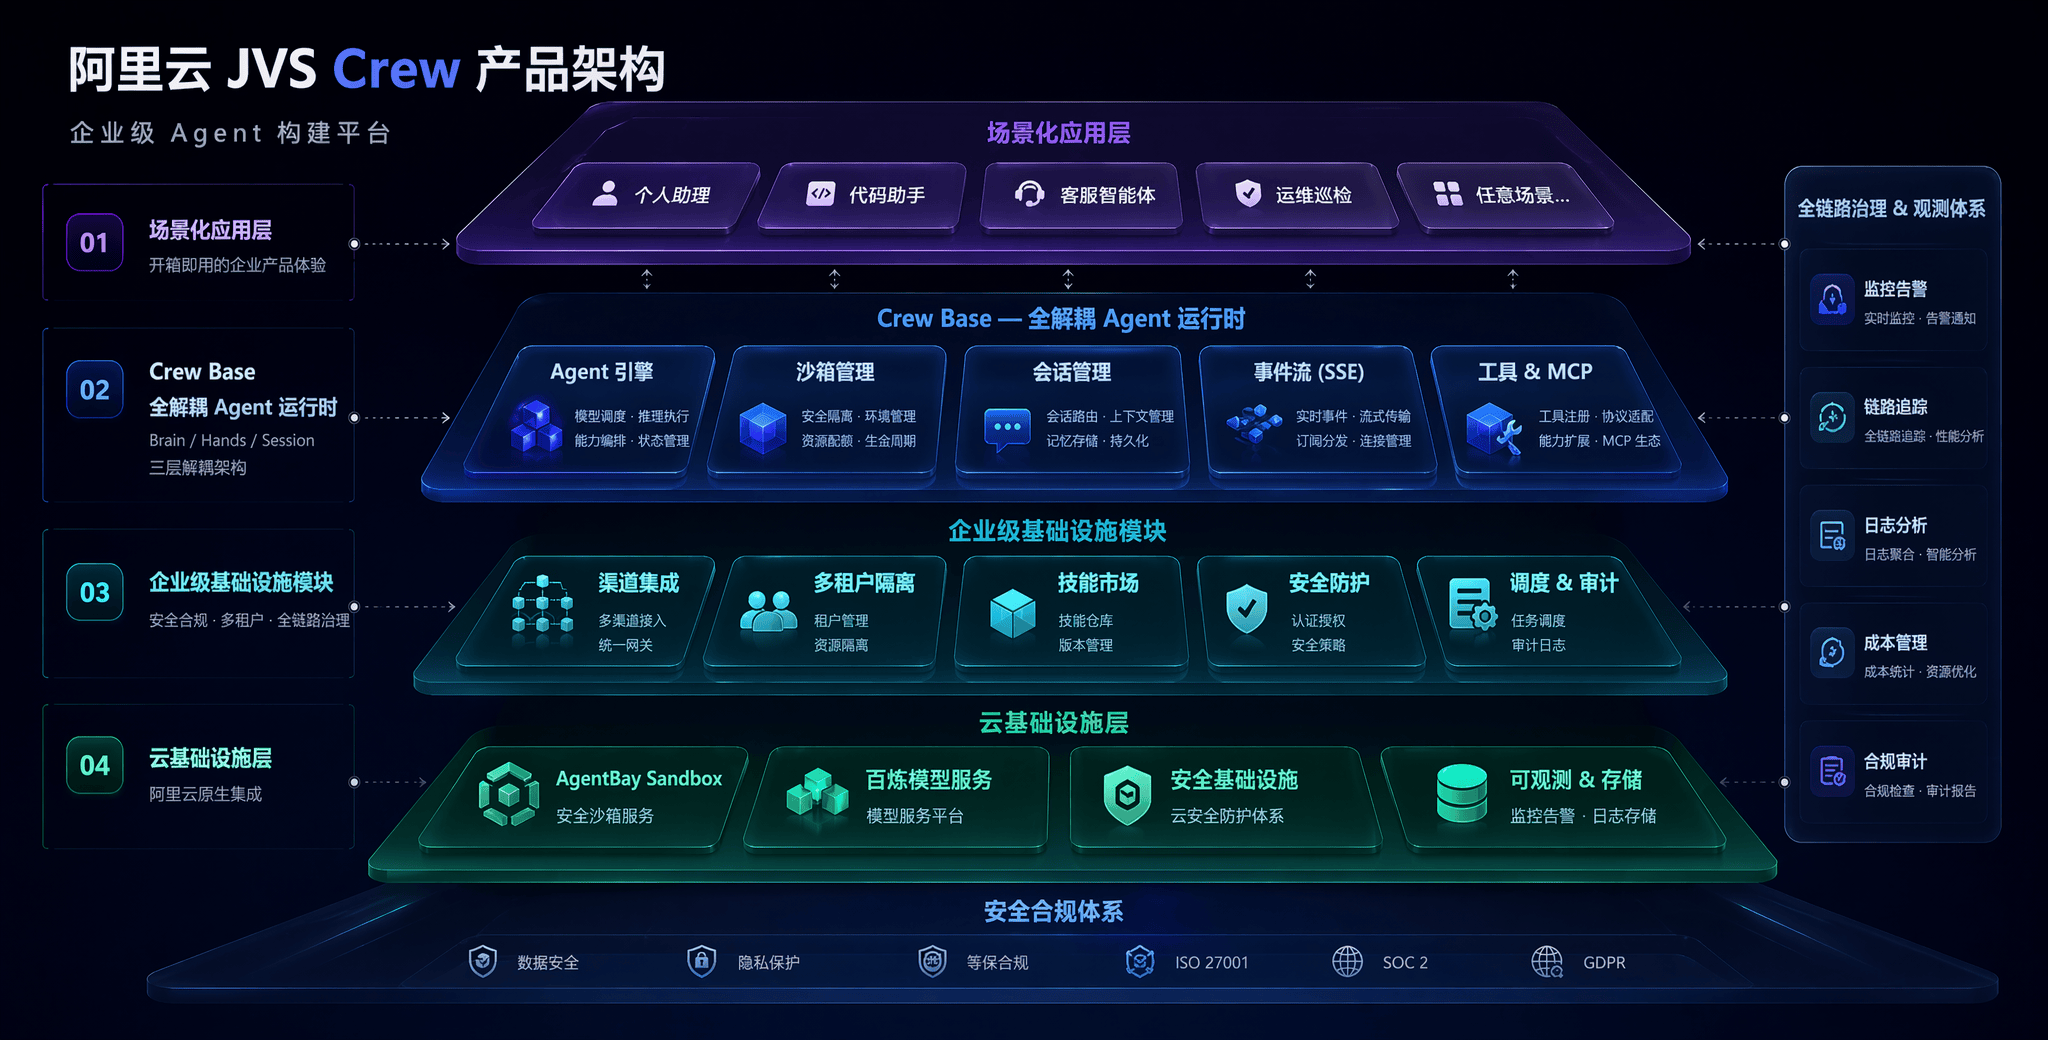Click the 链路追踪 icon in right panel
Screen dimensions: 2048x1040
coord(1832,418)
